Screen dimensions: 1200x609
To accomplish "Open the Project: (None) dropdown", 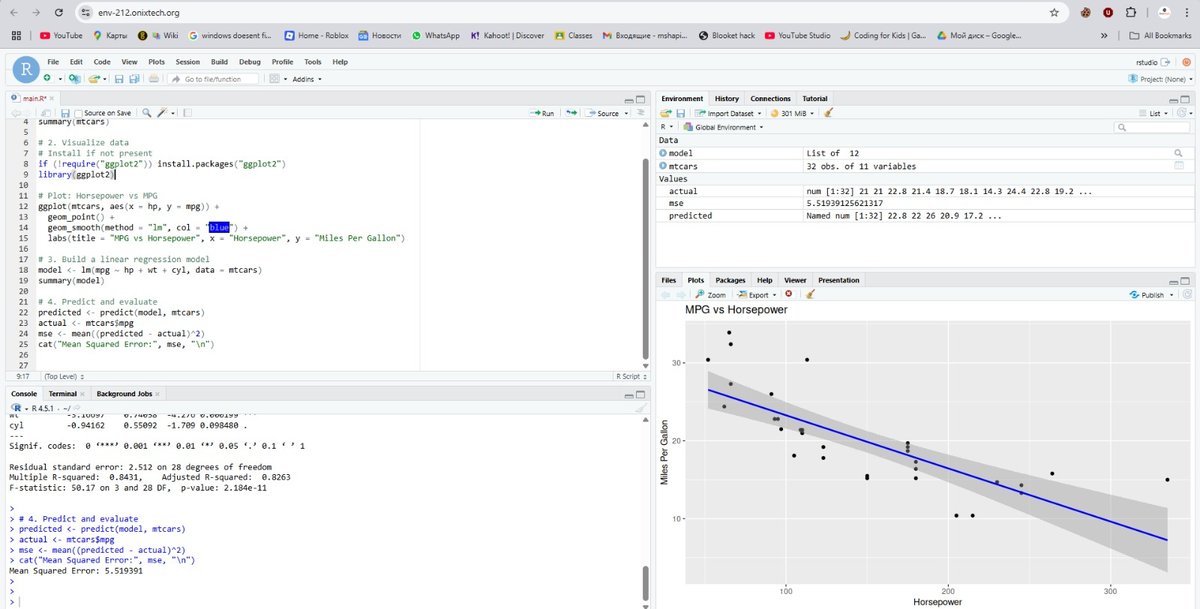I will 1160,79.
